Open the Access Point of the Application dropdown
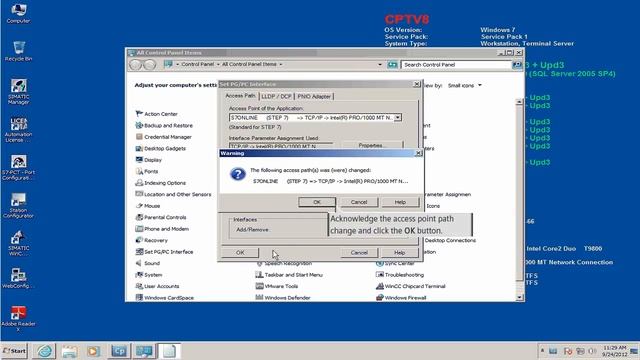This screenshot has height=360, width=640. 398,118
